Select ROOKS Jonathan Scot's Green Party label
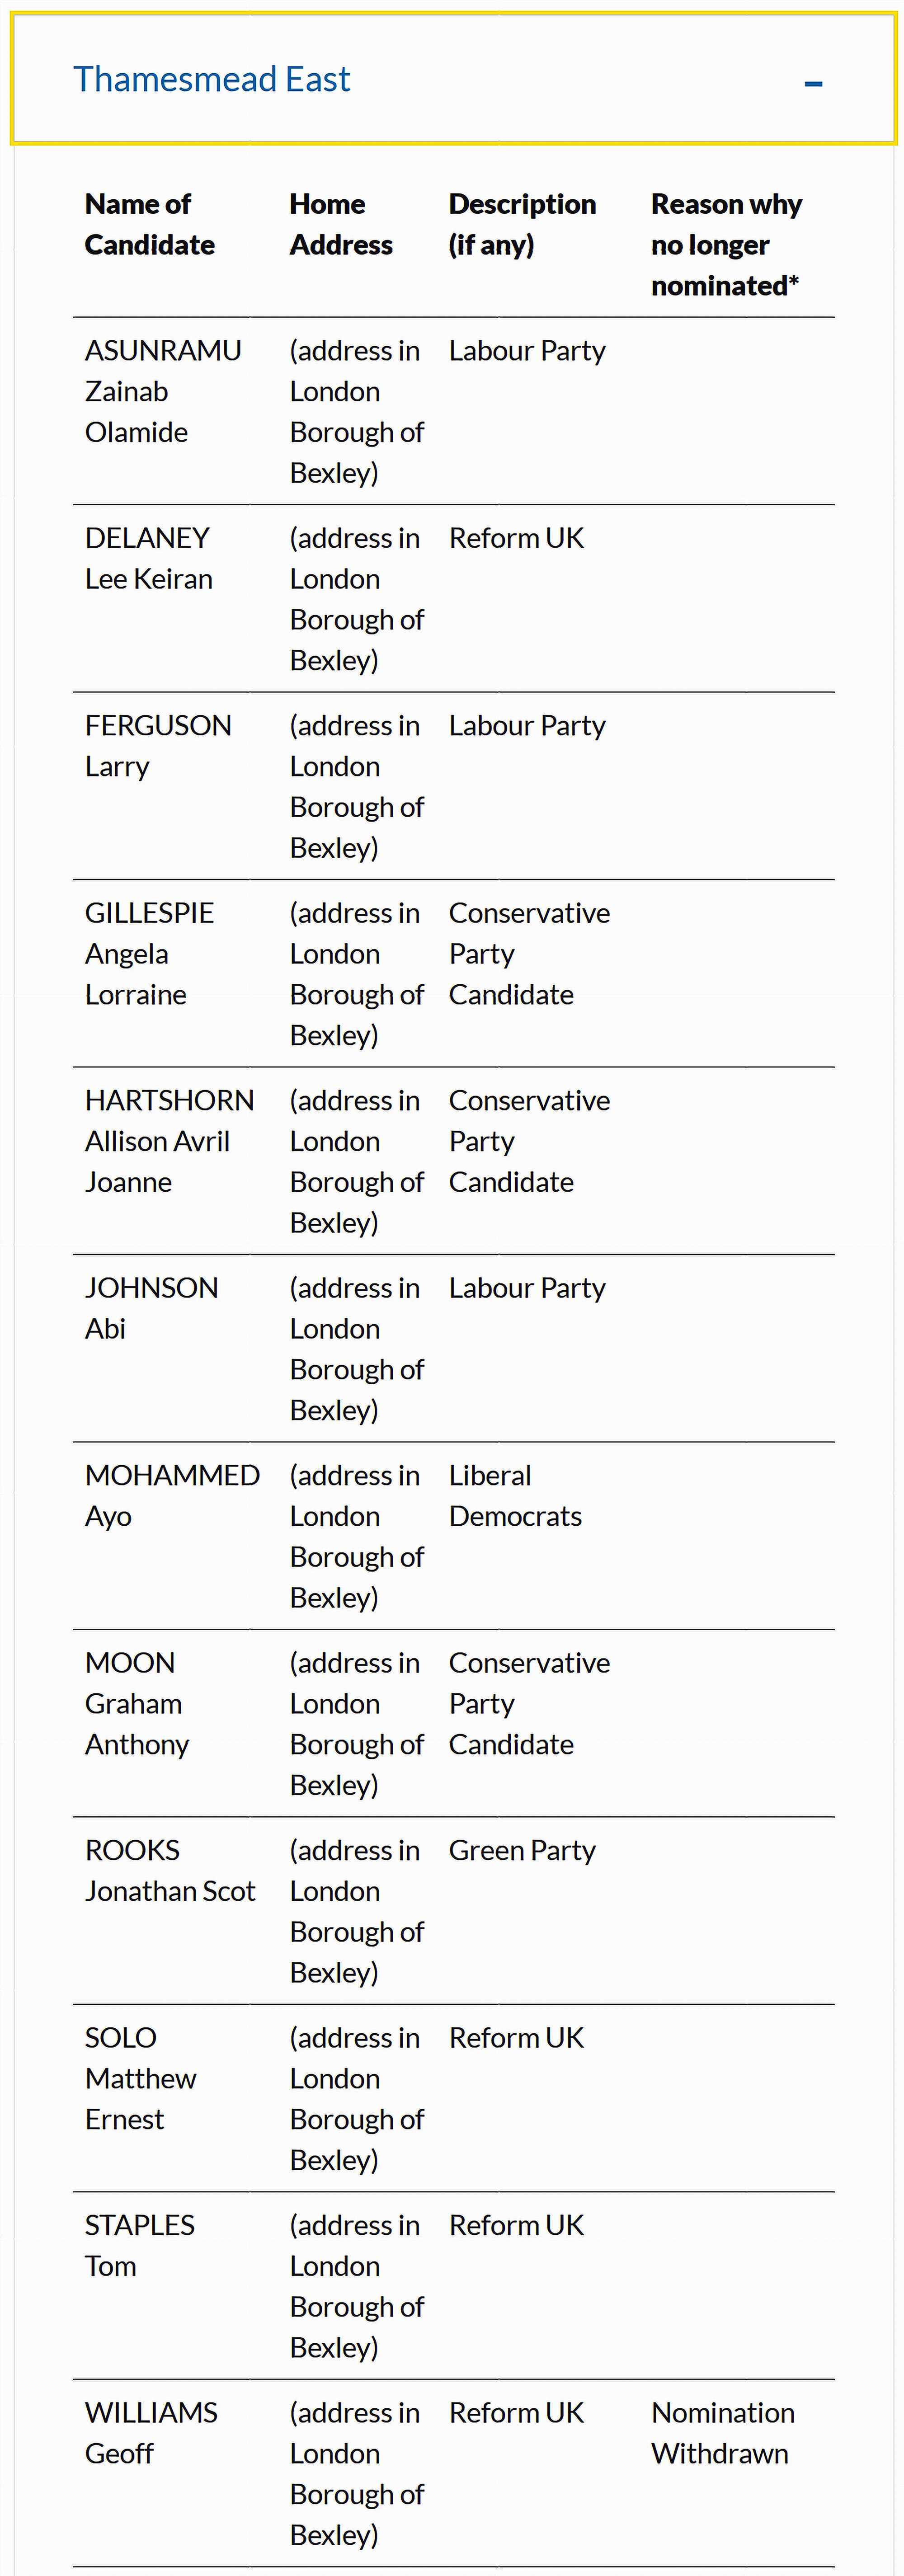Image resolution: width=904 pixels, height=2576 pixels. (x=522, y=1850)
